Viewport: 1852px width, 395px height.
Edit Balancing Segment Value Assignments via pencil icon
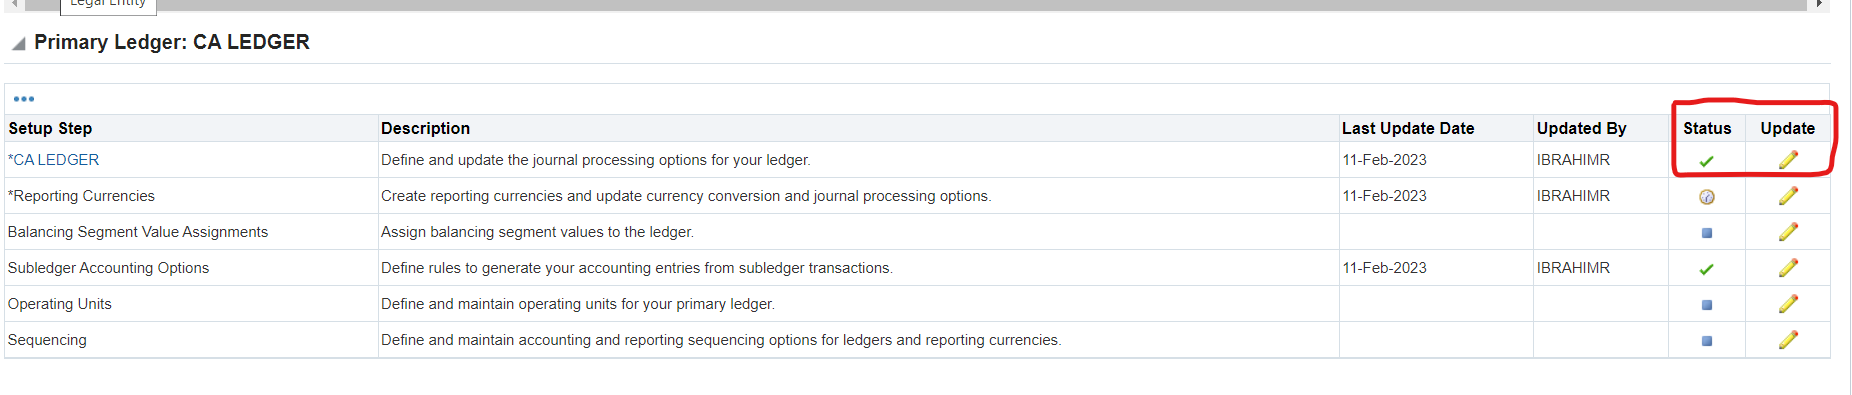coord(1788,232)
